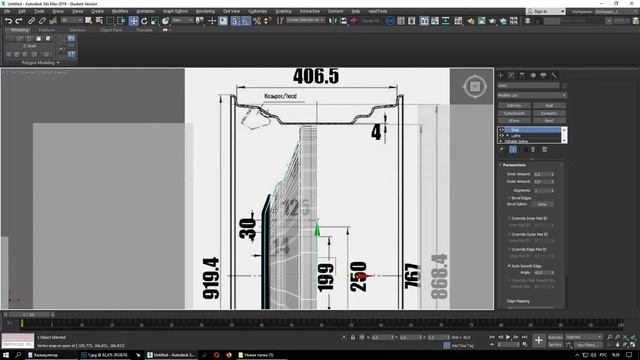Open the Customize menu
Screen dimensions: 640x360
tap(258, 11)
